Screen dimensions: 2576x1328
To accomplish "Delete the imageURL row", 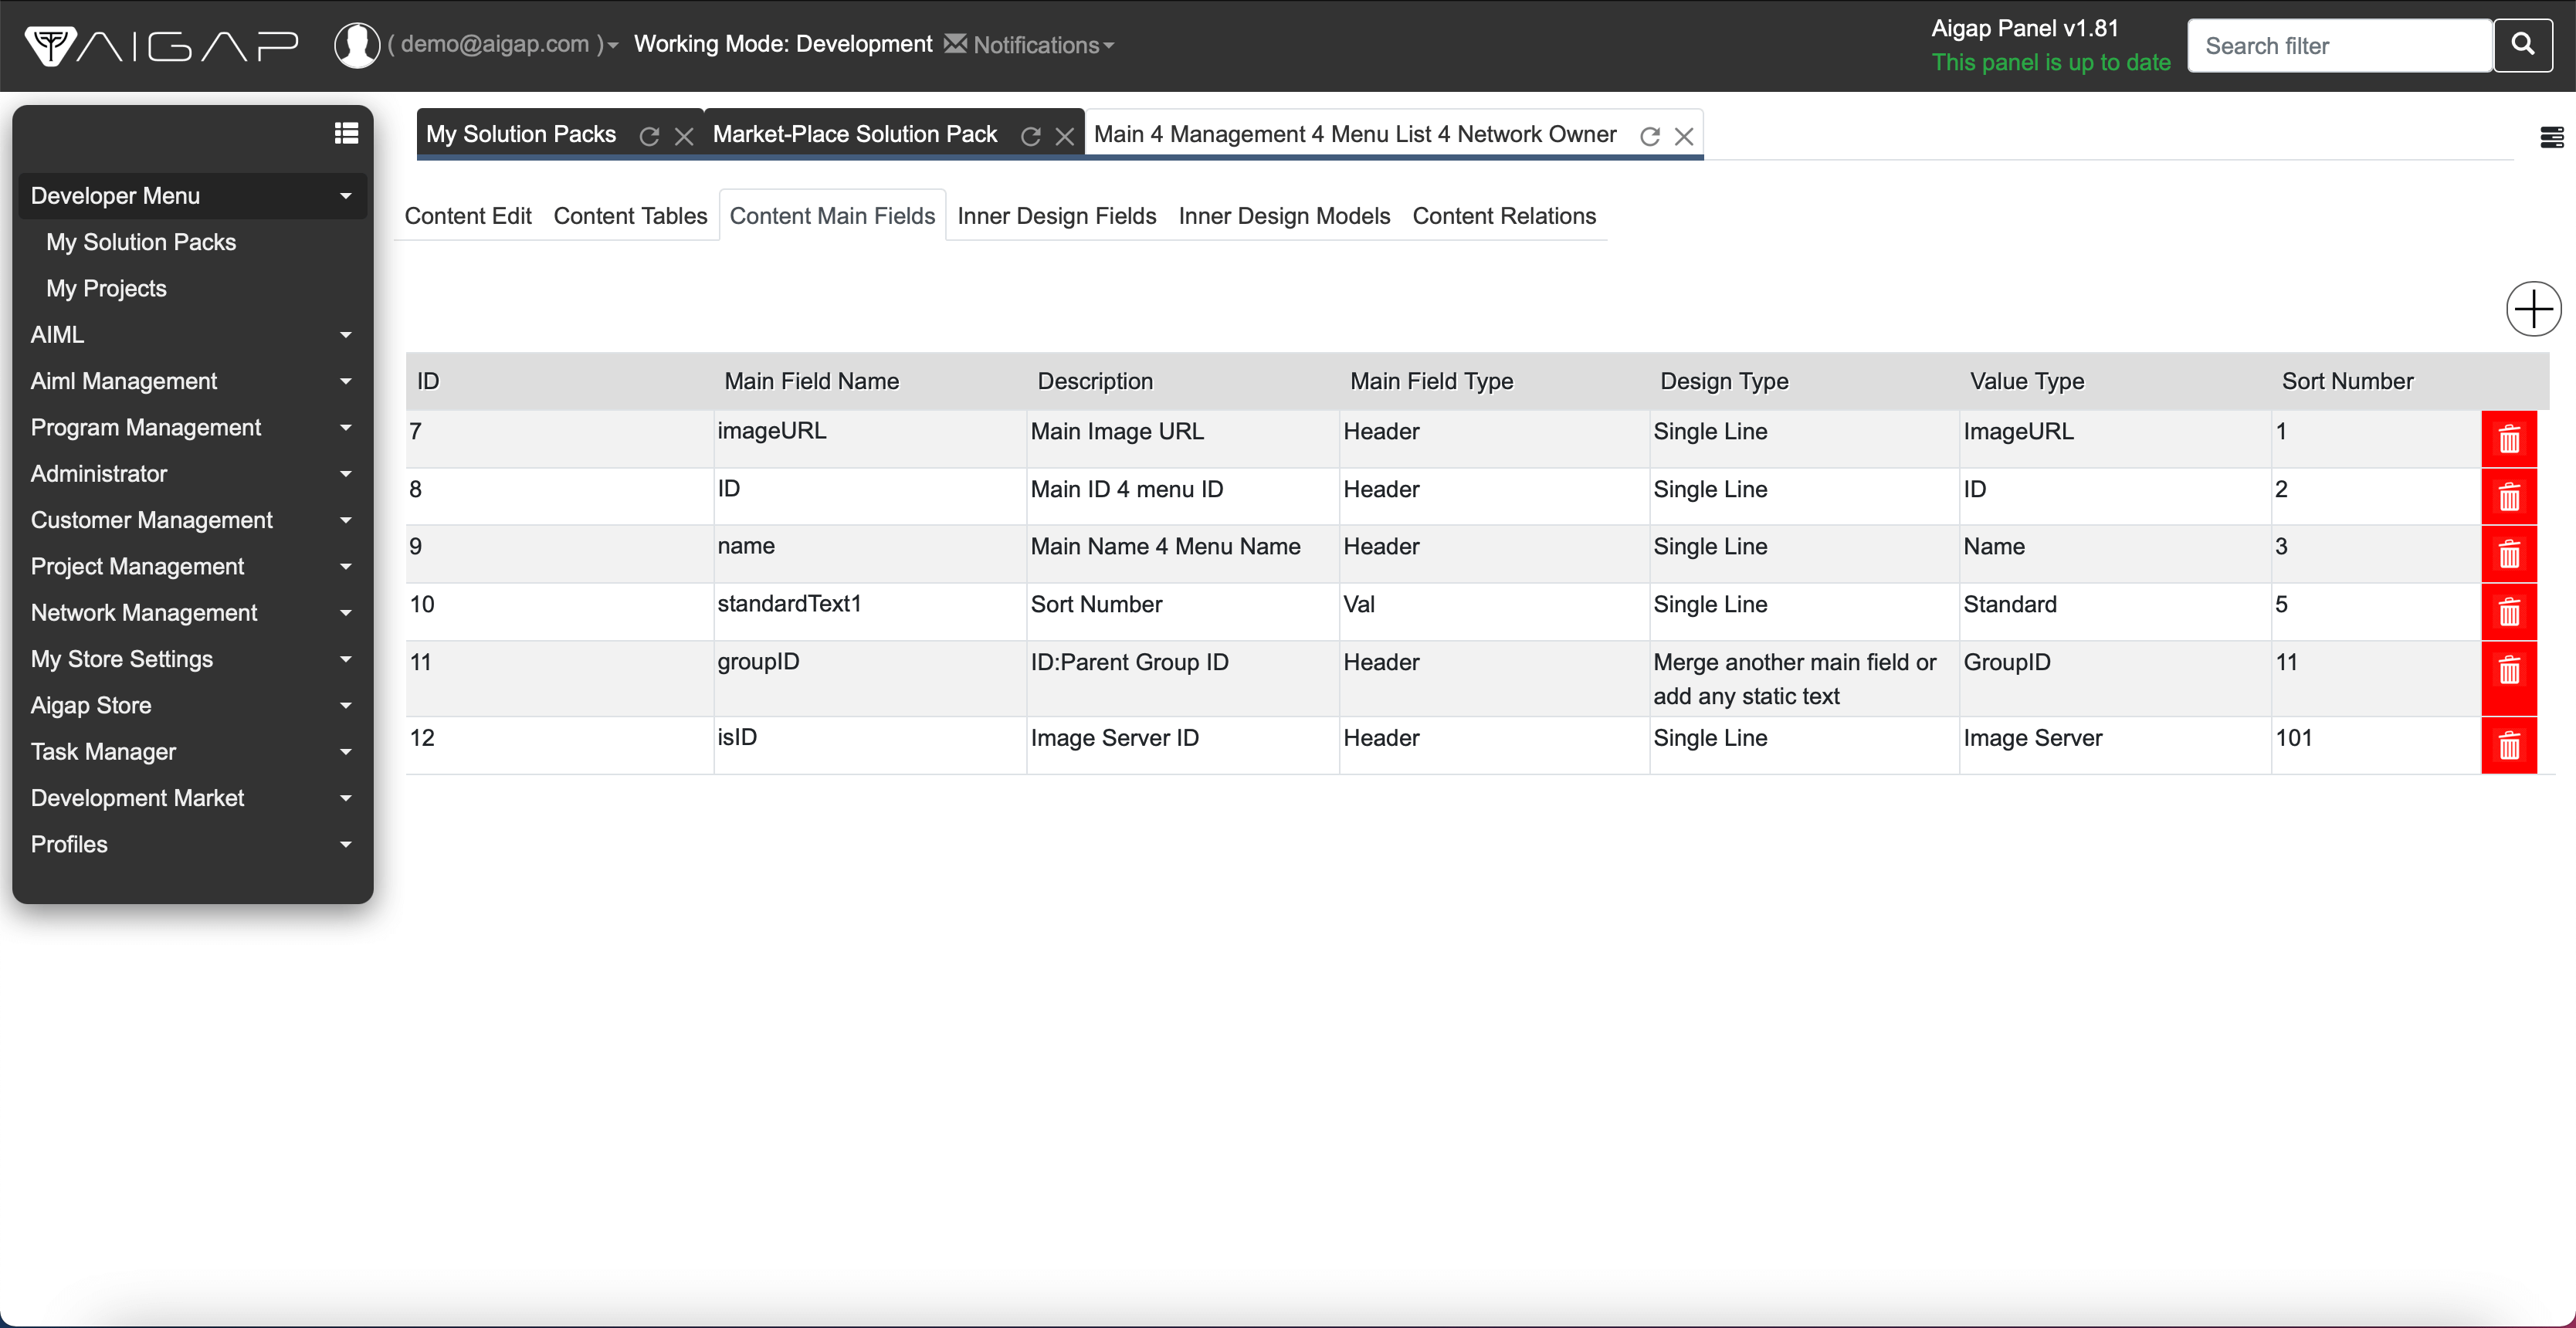I will click(x=2509, y=439).
